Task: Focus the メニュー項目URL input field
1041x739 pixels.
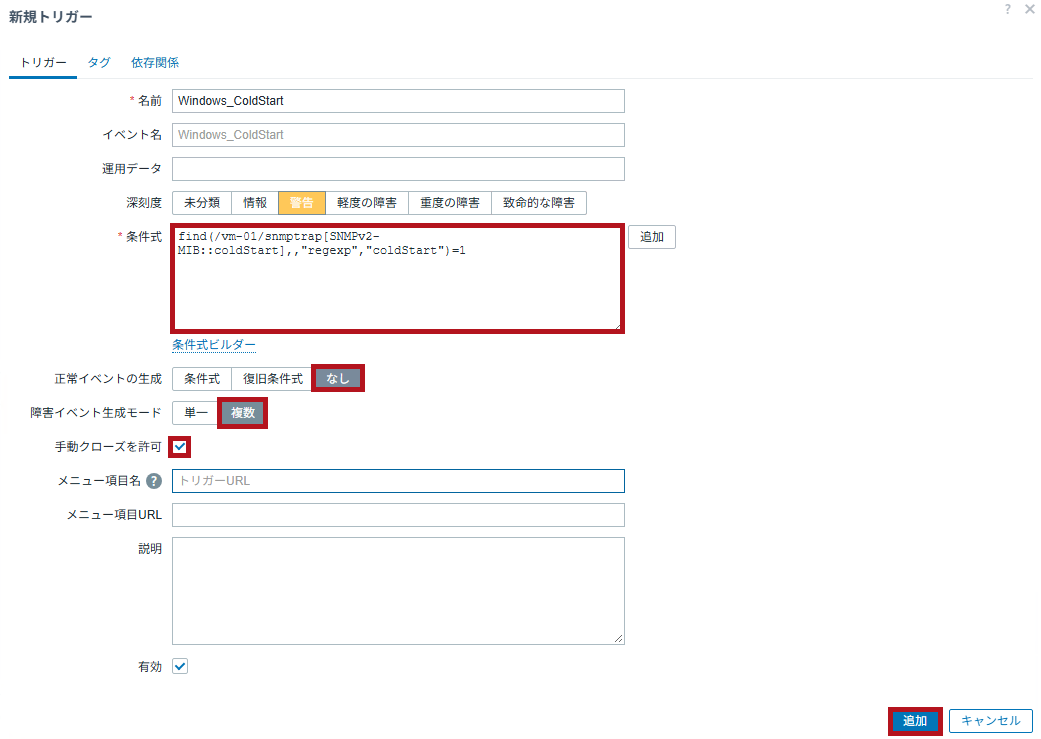Action: coord(398,515)
